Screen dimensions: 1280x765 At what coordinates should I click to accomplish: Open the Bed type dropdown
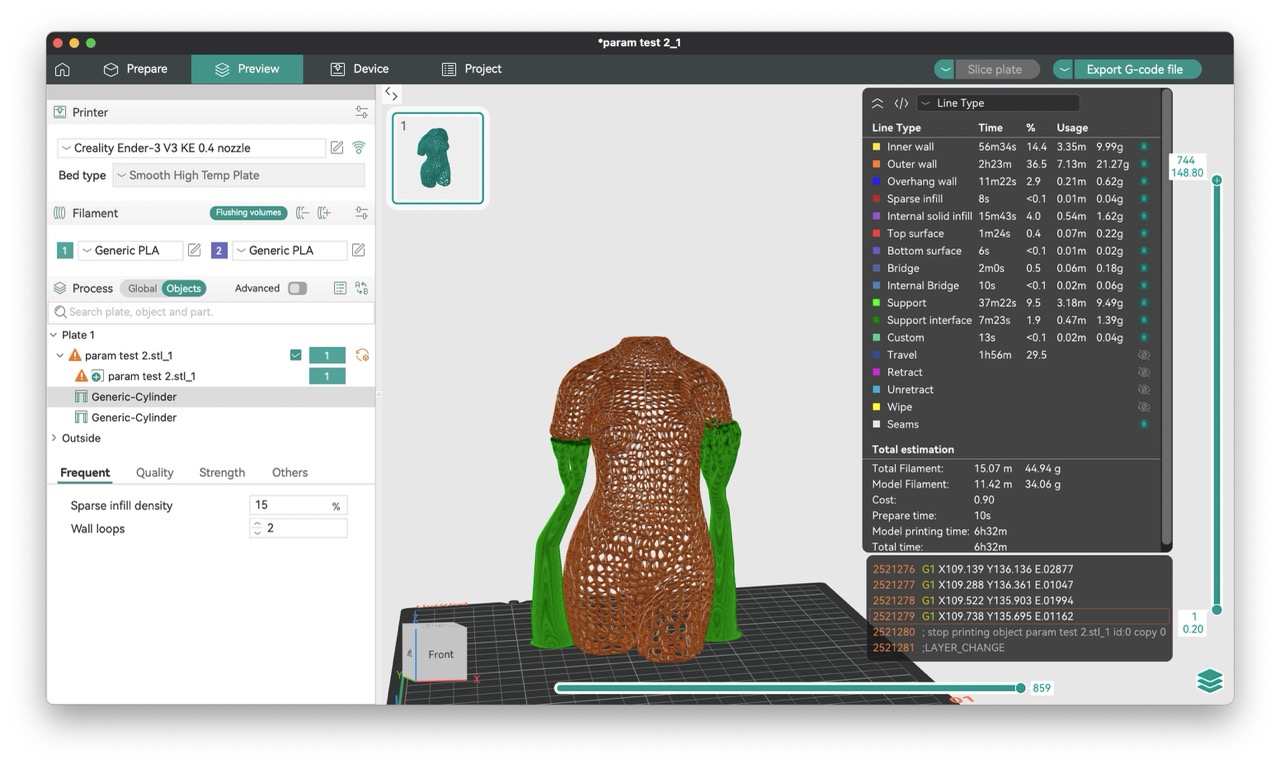click(238, 175)
